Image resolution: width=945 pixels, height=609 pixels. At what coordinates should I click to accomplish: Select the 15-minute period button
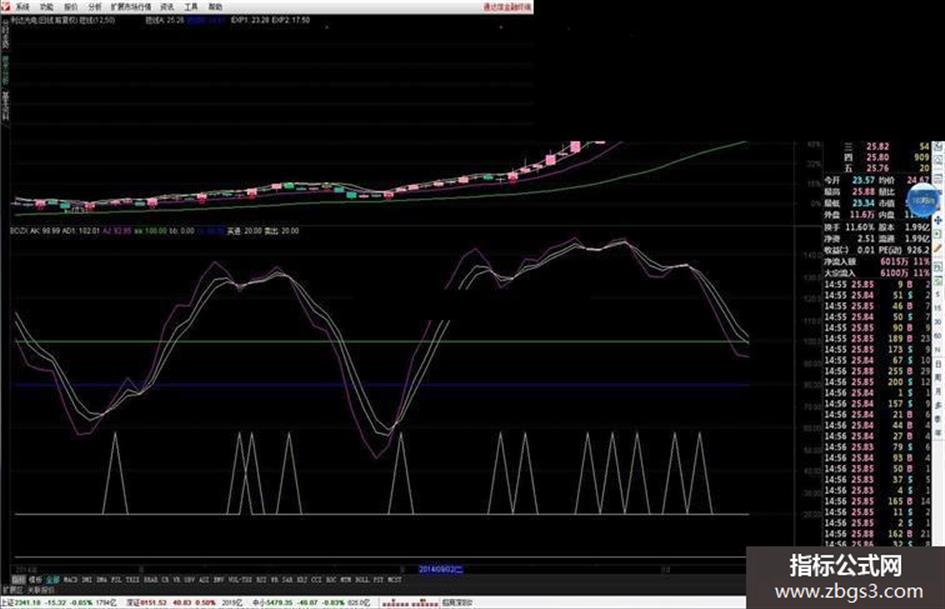[938, 308]
